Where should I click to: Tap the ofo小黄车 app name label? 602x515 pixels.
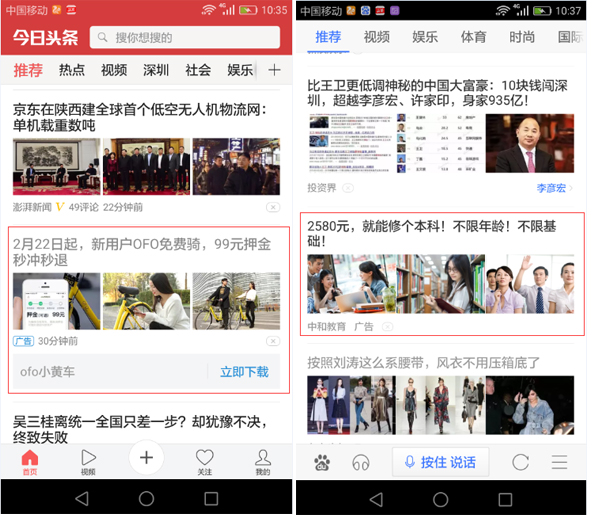click(x=48, y=372)
